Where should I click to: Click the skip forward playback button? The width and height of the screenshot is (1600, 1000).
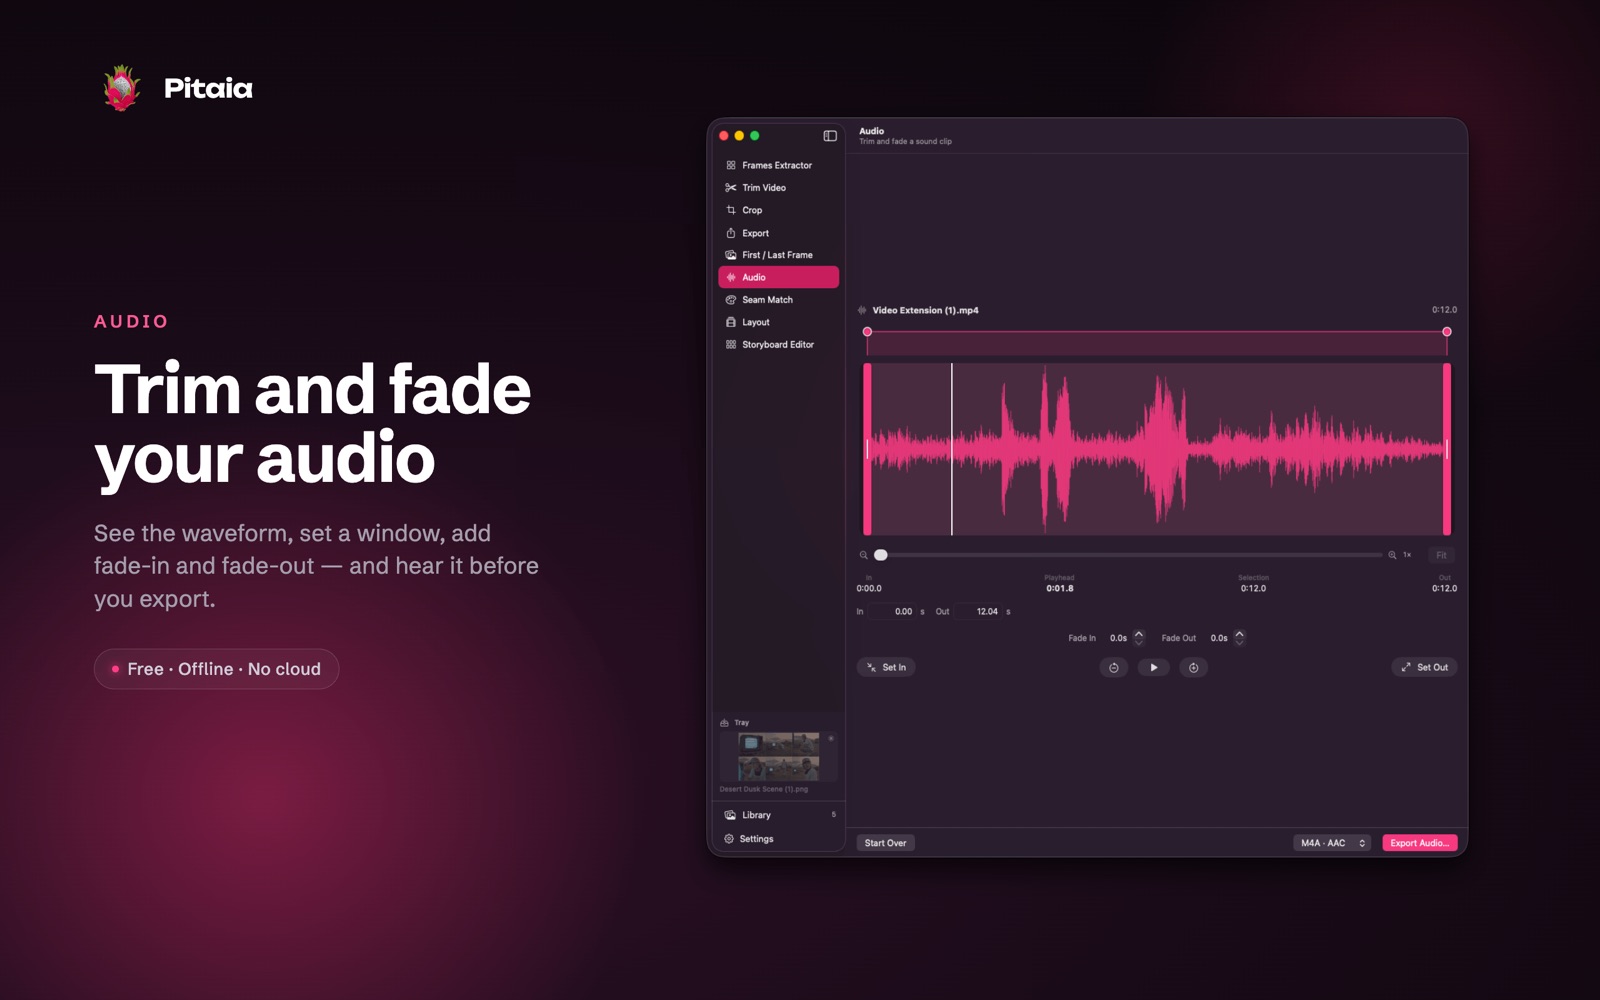pyautogui.click(x=1194, y=668)
